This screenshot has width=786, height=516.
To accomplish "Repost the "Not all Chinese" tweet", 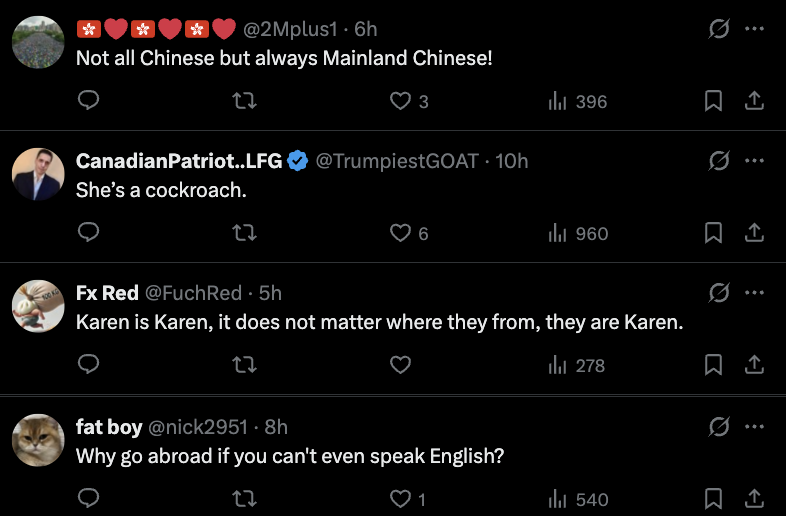I will coord(244,101).
